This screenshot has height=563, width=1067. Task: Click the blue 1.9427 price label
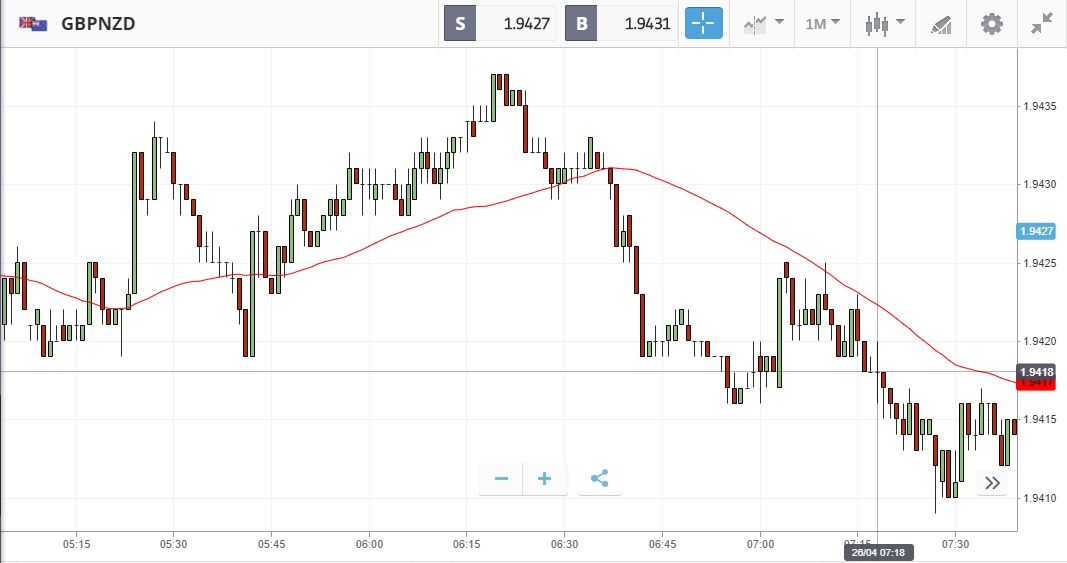pos(1037,231)
